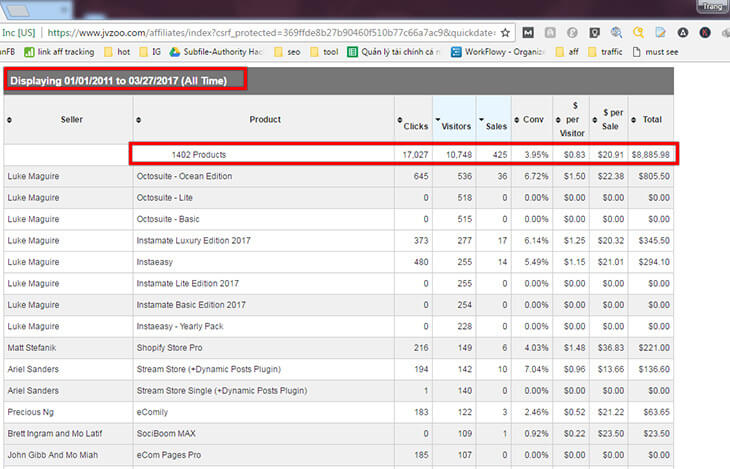Sort table by Clicks column
The width and height of the screenshot is (730, 469).
(x=413, y=120)
